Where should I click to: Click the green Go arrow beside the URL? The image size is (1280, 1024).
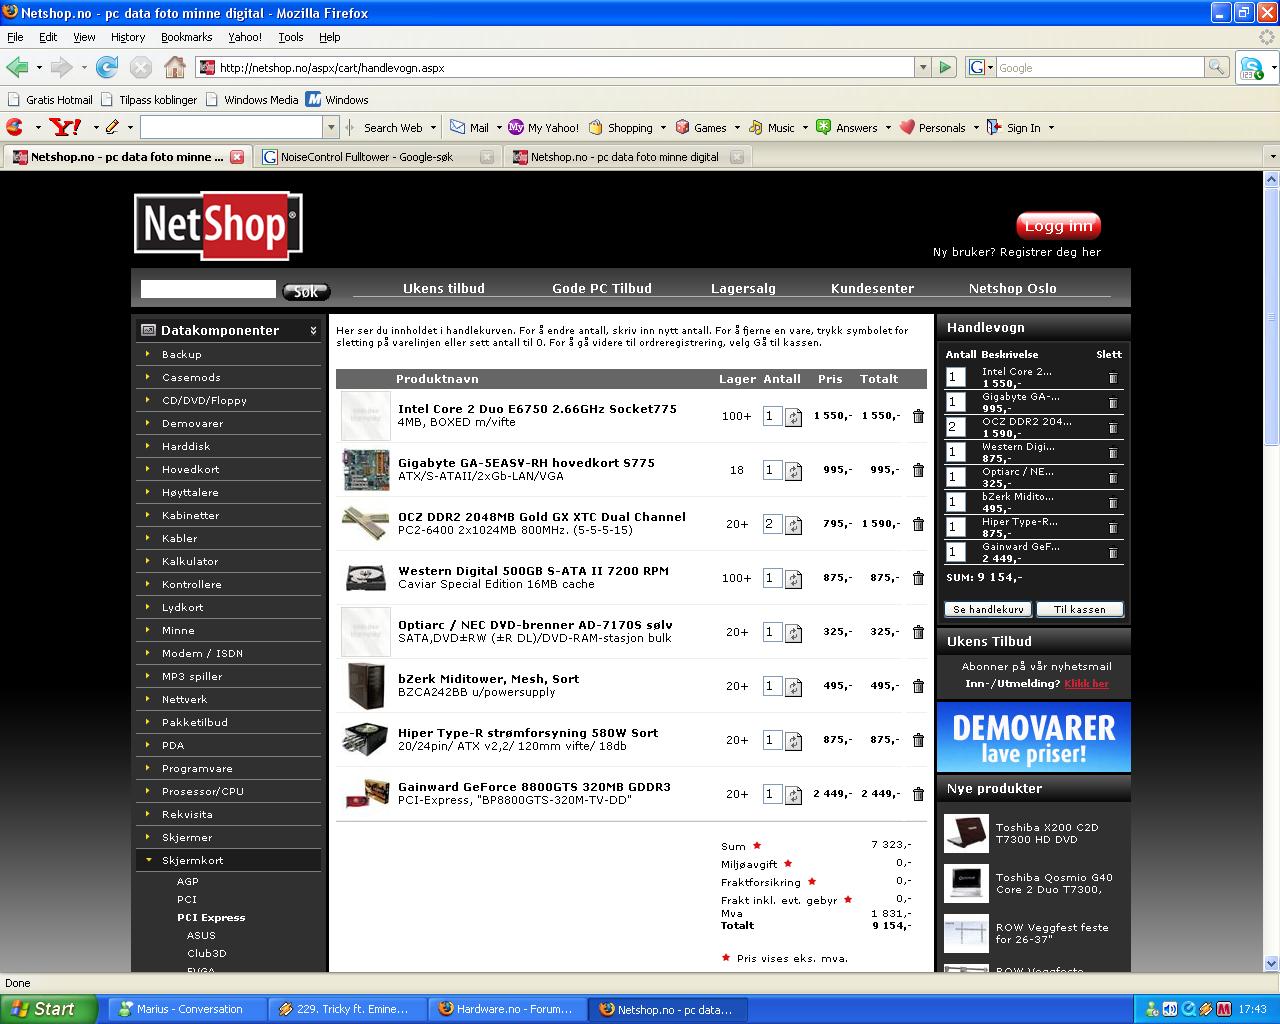[945, 67]
